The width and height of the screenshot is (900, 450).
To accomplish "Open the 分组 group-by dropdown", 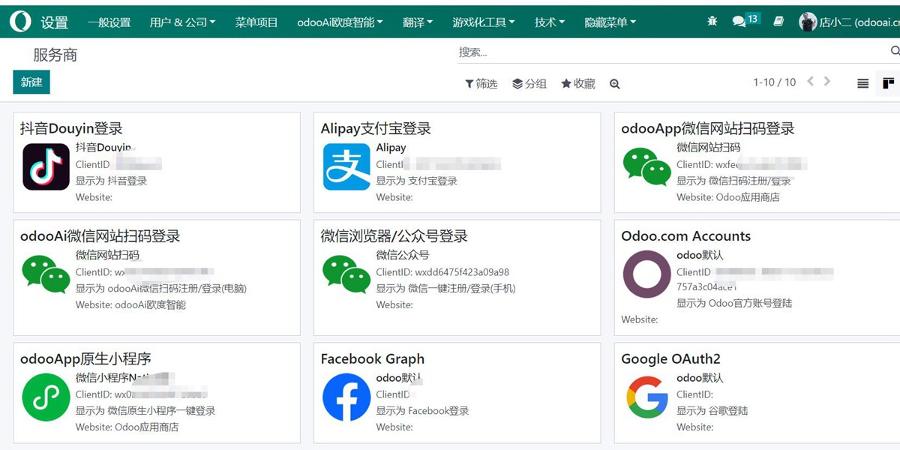I will click(529, 84).
